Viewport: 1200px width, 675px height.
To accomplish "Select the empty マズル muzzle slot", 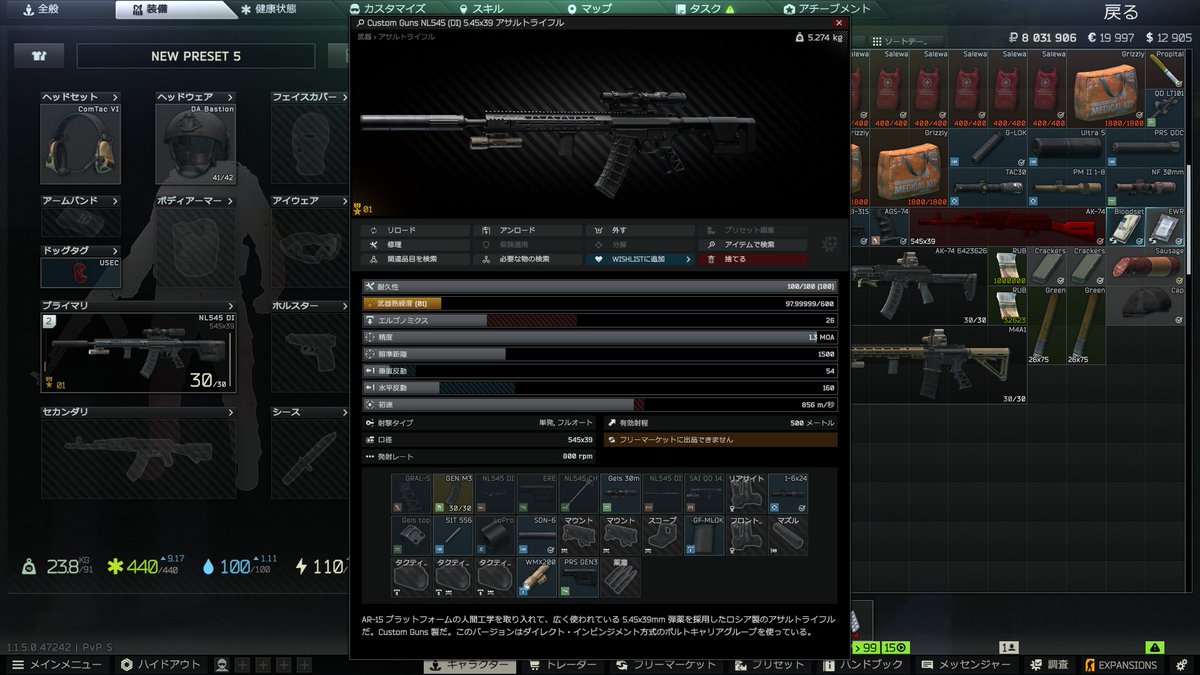I will [x=787, y=536].
